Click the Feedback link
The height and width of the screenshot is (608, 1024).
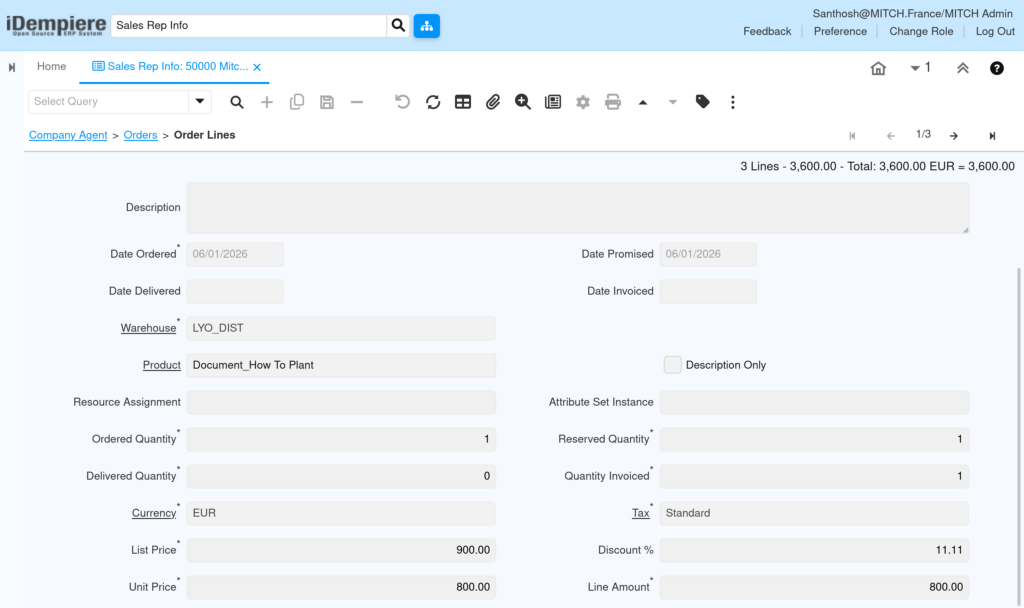click(767, 31)
